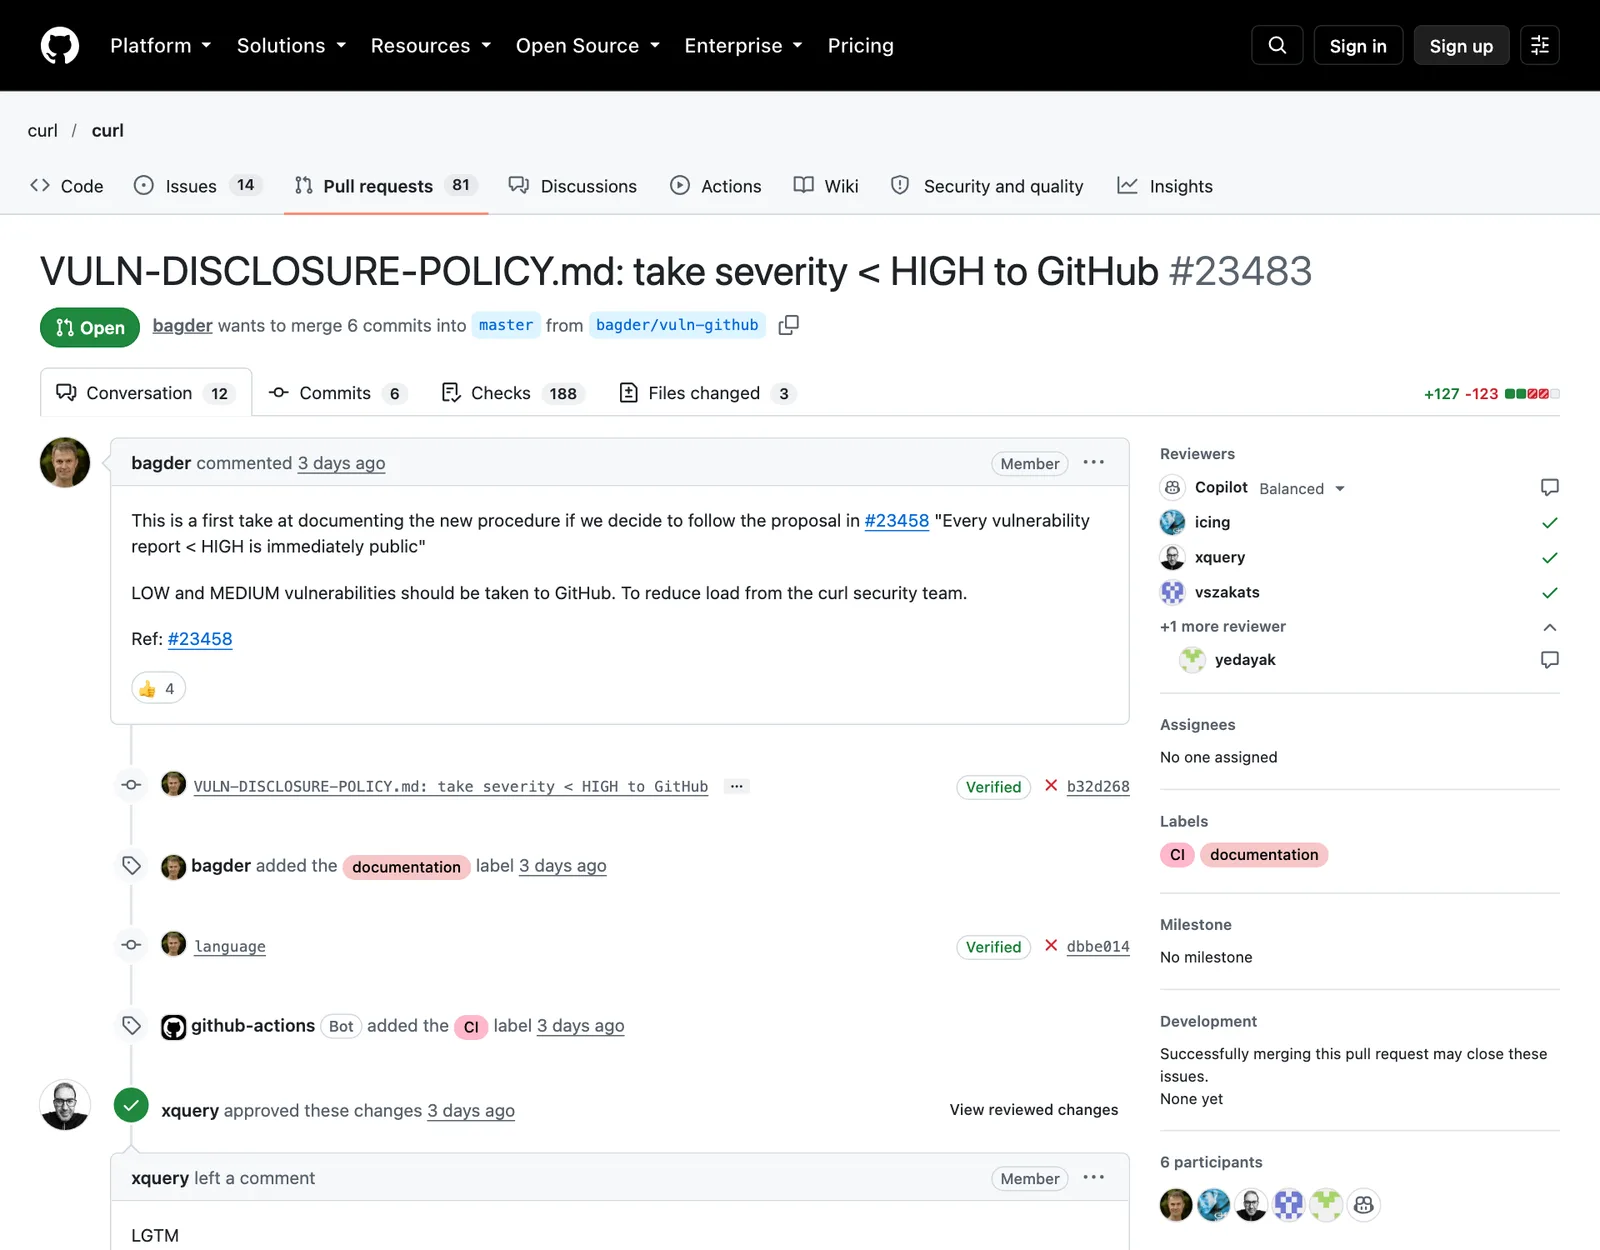Click documentation label in timeline event

[406, 867]
